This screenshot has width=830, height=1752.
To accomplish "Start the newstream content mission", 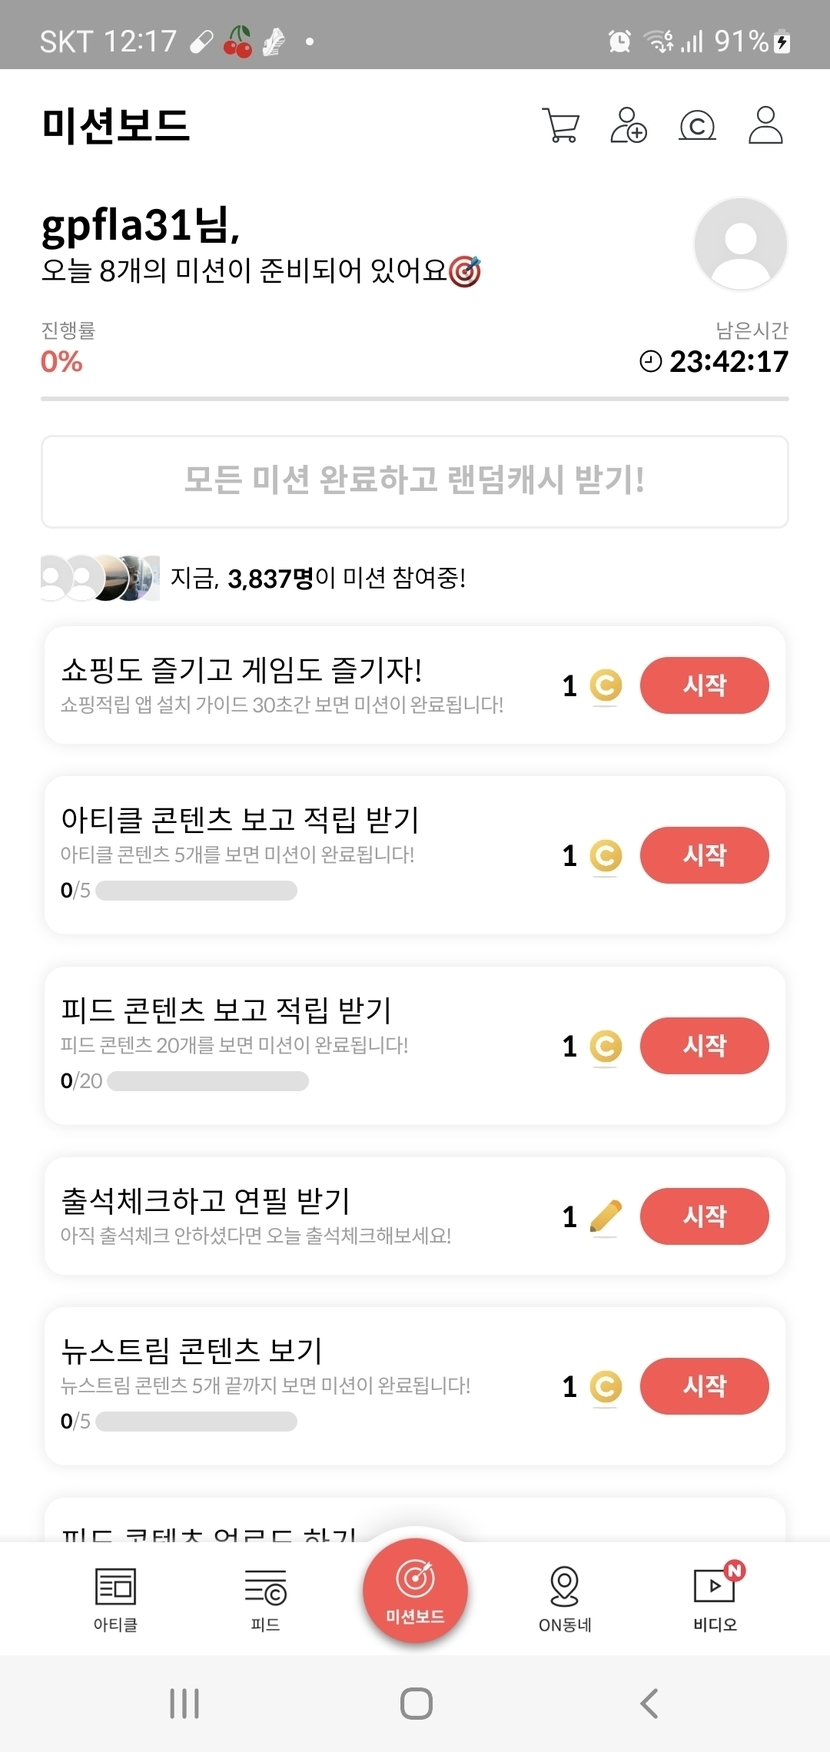I will pyautogui.click(x=704, y=1386).
